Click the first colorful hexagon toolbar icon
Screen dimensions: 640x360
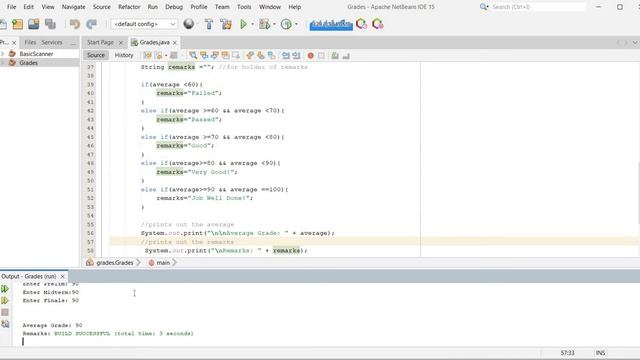[x=361, y=24]
